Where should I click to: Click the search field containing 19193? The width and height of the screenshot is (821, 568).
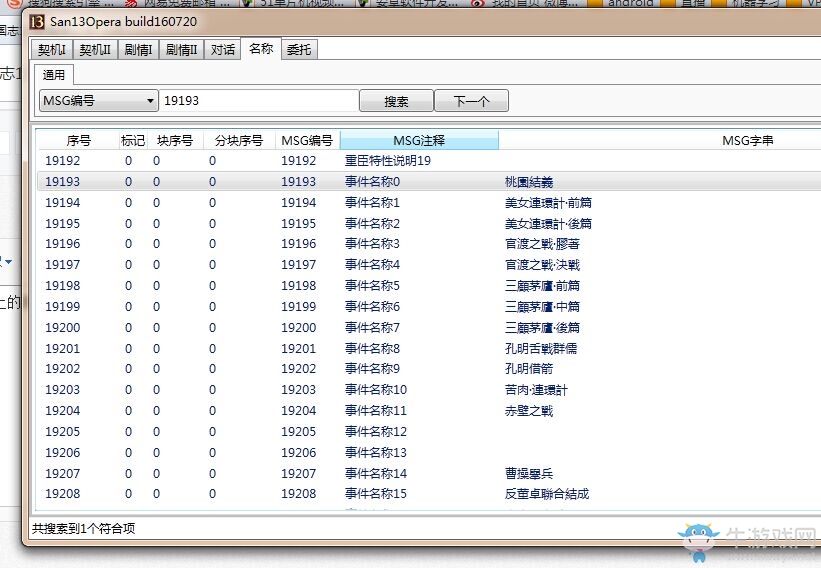click(258, 101)
